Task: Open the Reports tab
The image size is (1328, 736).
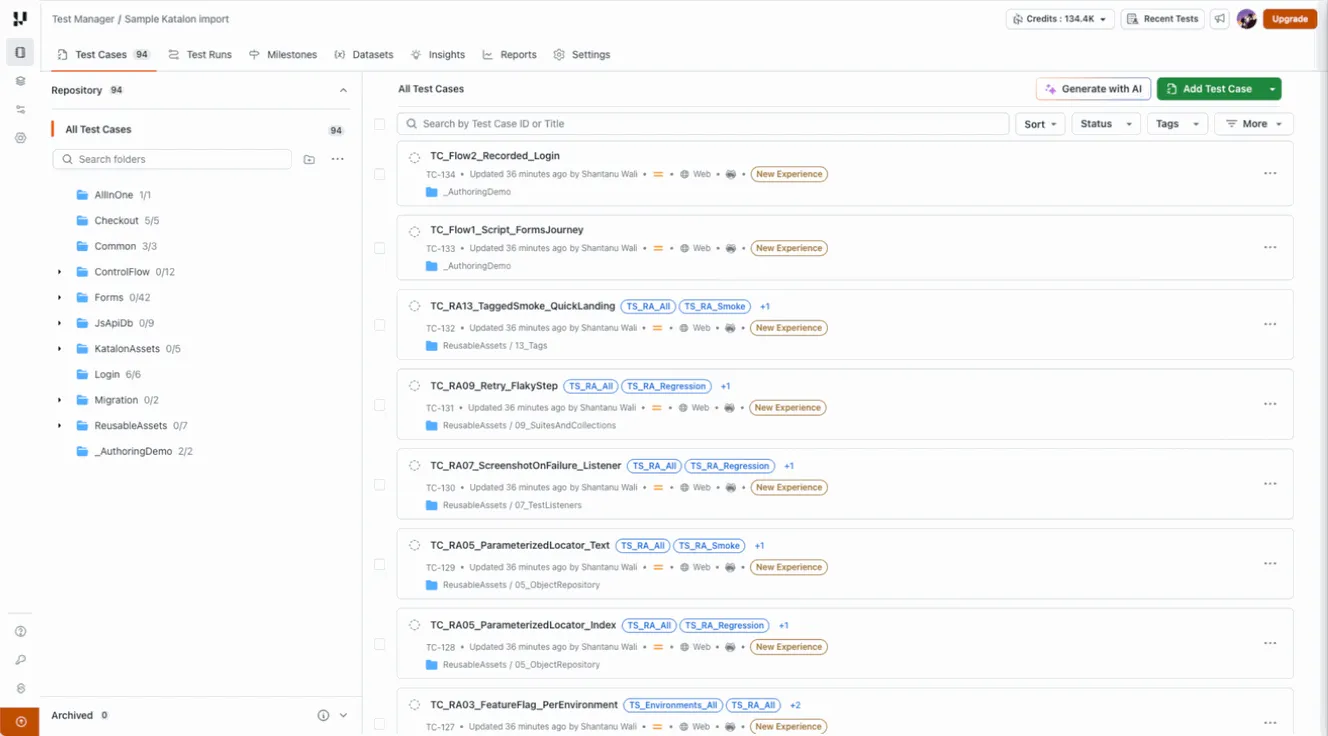Action: pyautogui.click(x=509, y=54)
